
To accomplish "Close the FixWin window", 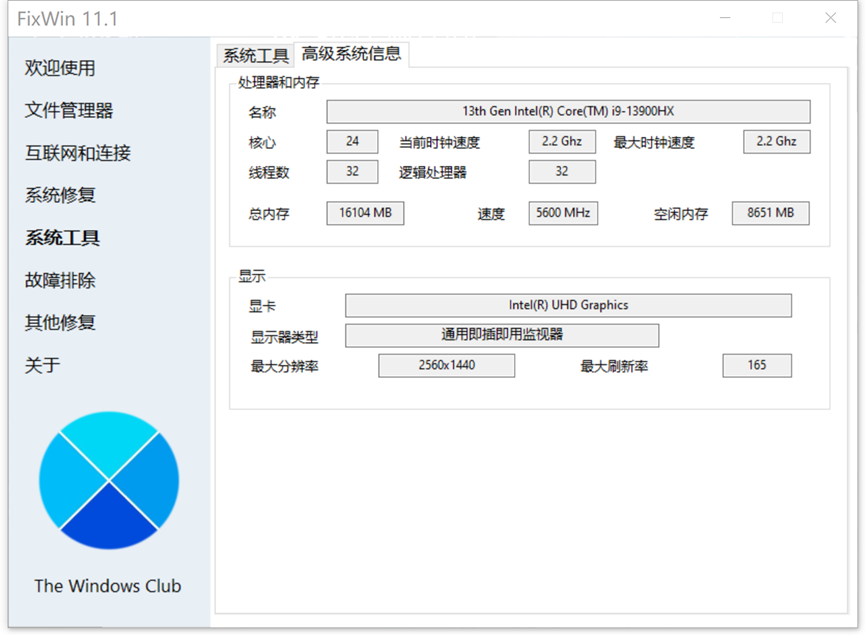I will (830, 18).
